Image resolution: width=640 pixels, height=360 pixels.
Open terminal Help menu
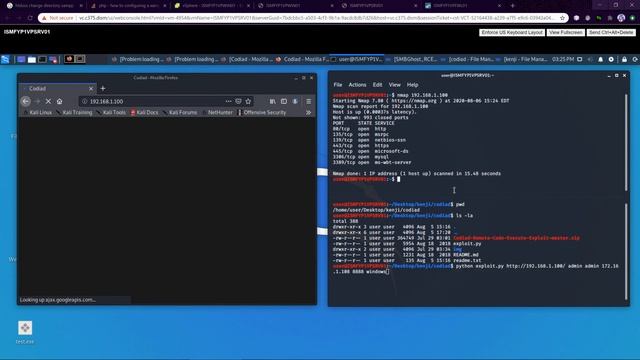click(412, 85)
